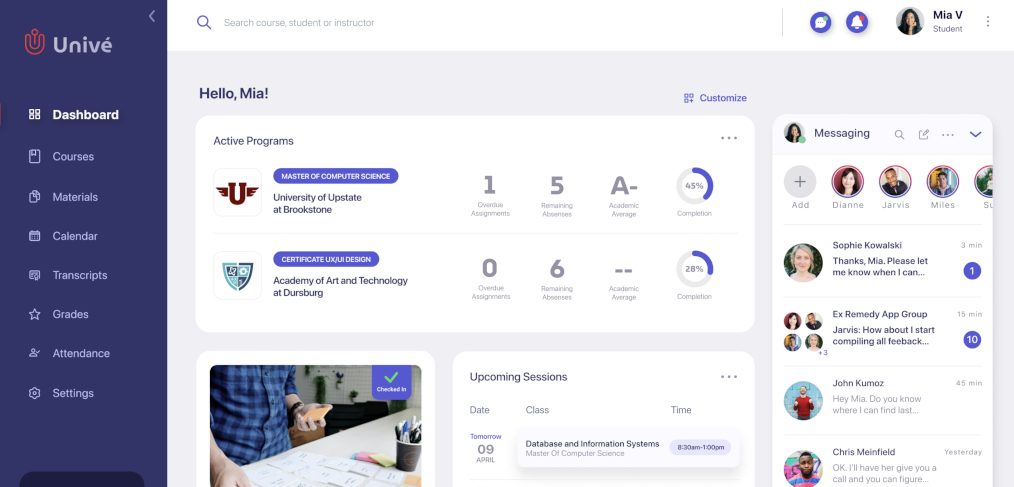Click the 6 Remaining Absences stat
1014x487 pixels.
click(x=557, y=278)
